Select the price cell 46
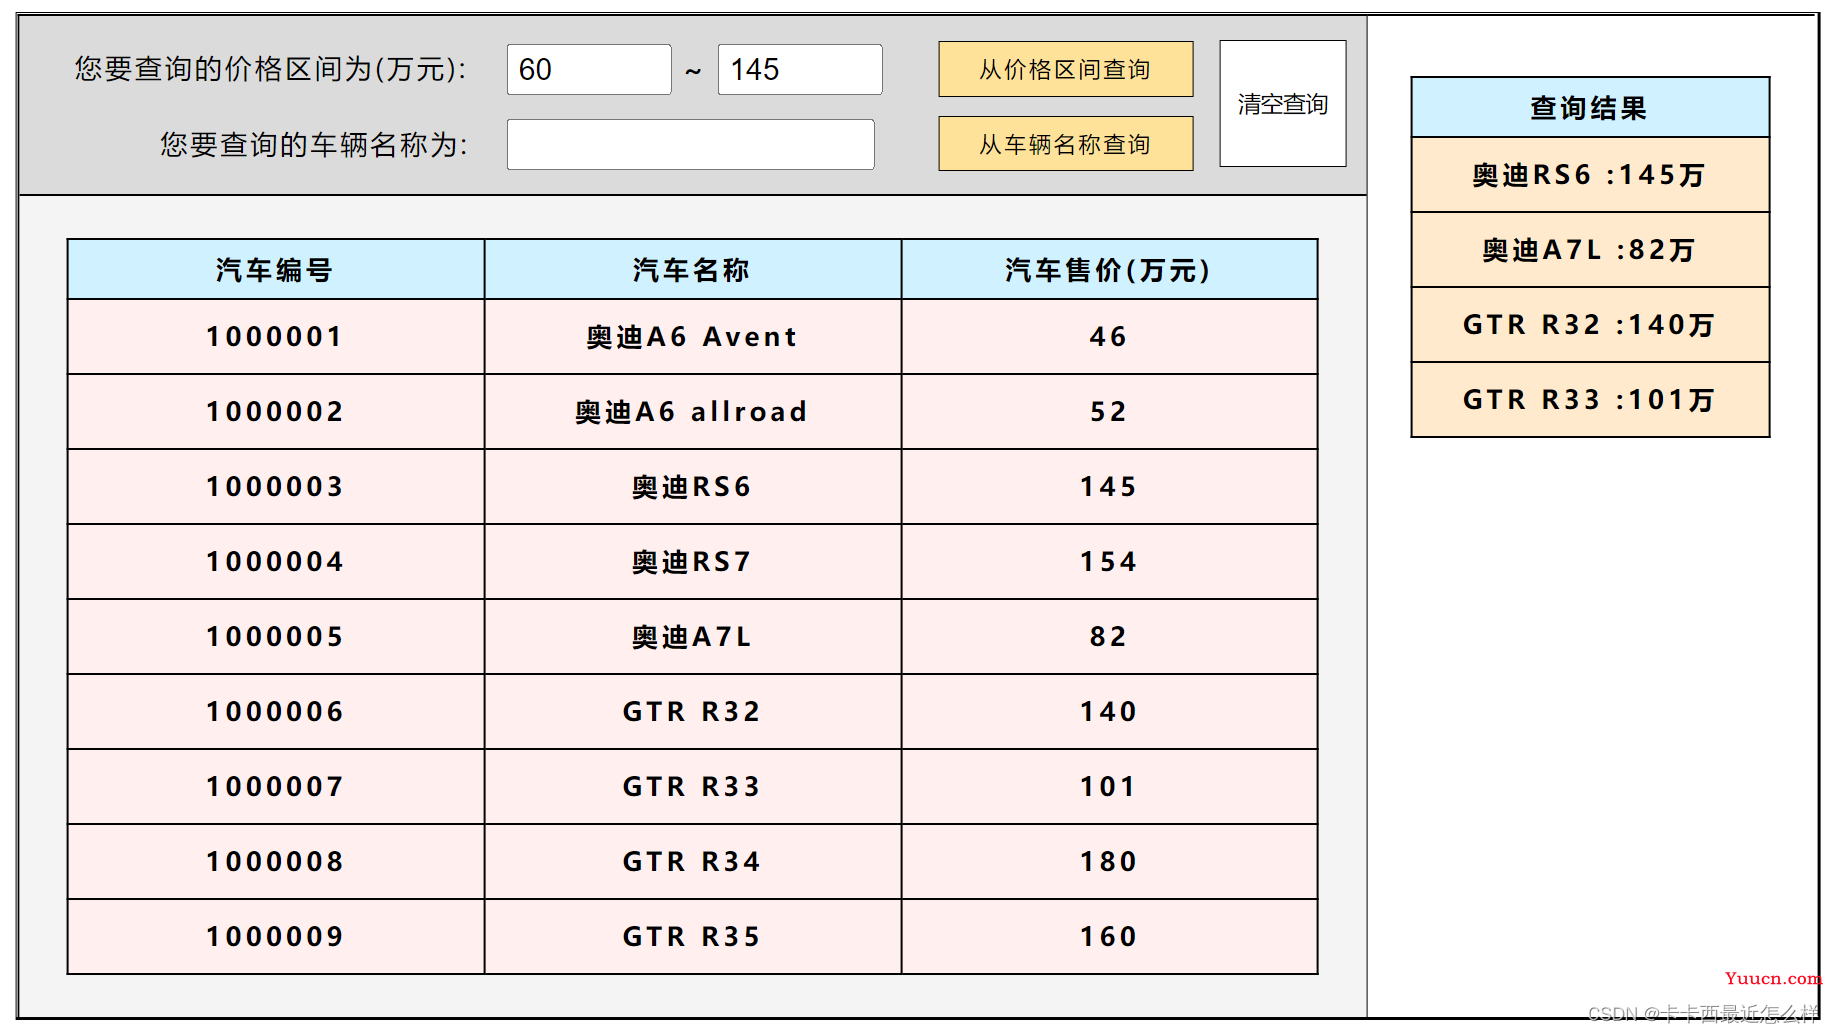The height and width of the screenshot is (1033, 1835). (1110, 337)
